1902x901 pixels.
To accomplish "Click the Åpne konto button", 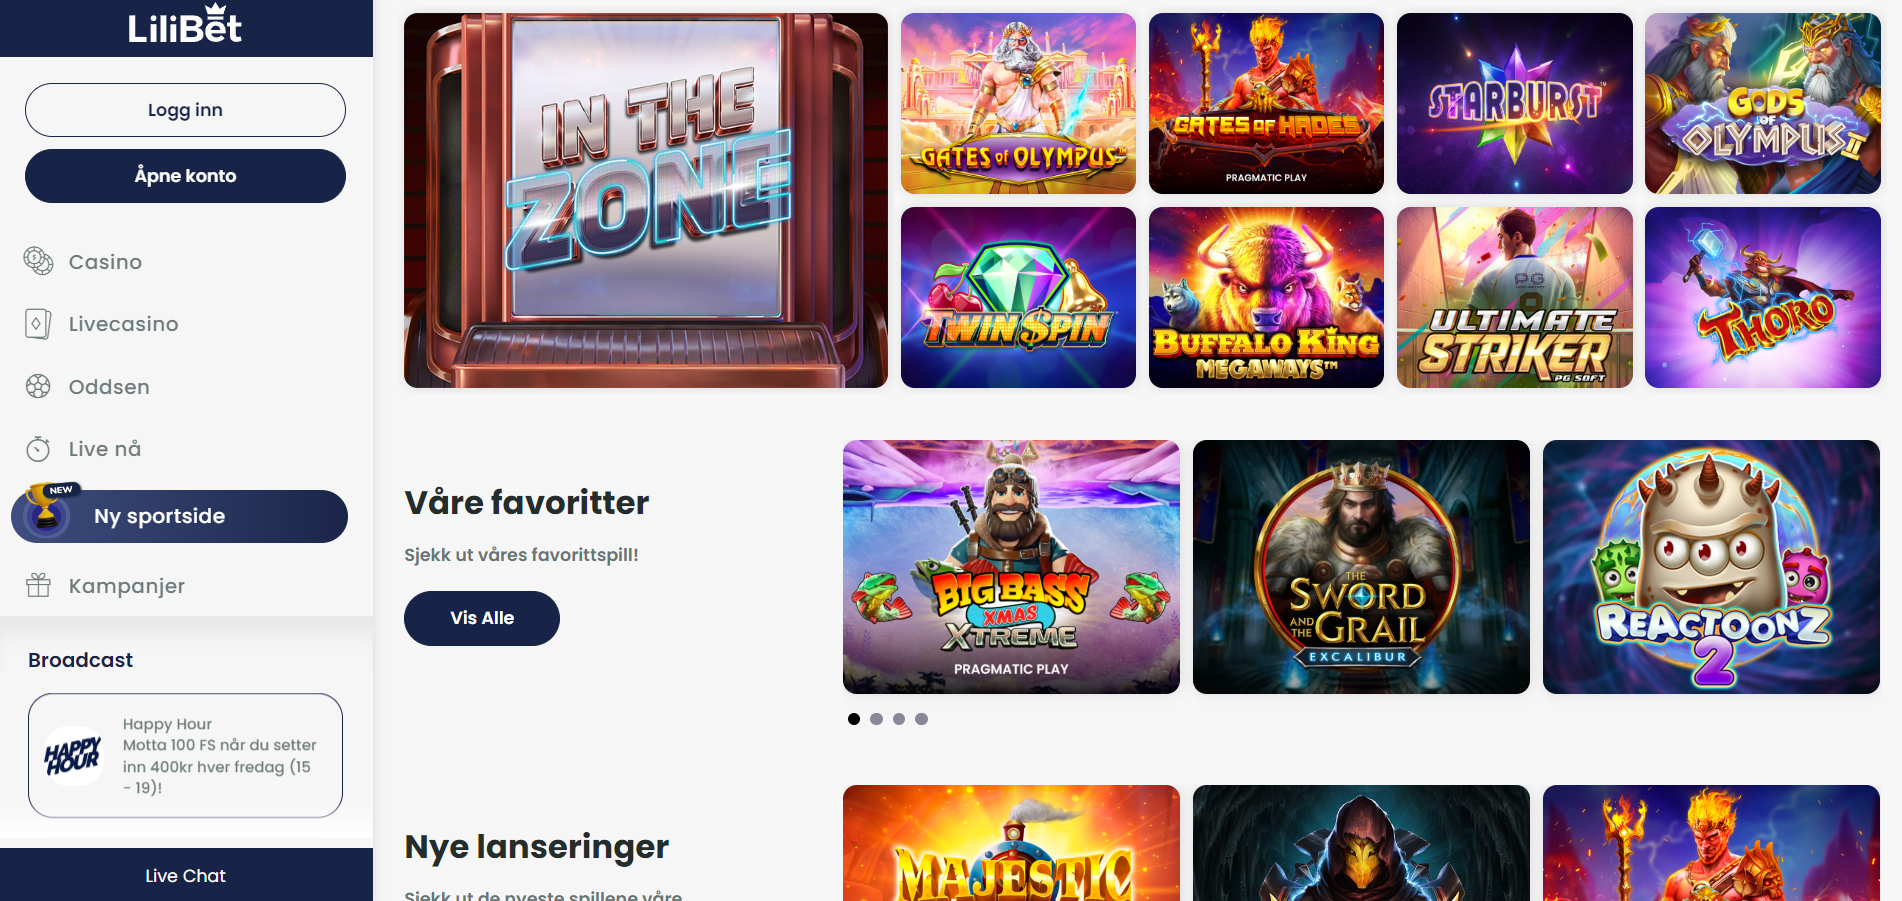I will 185,176.
